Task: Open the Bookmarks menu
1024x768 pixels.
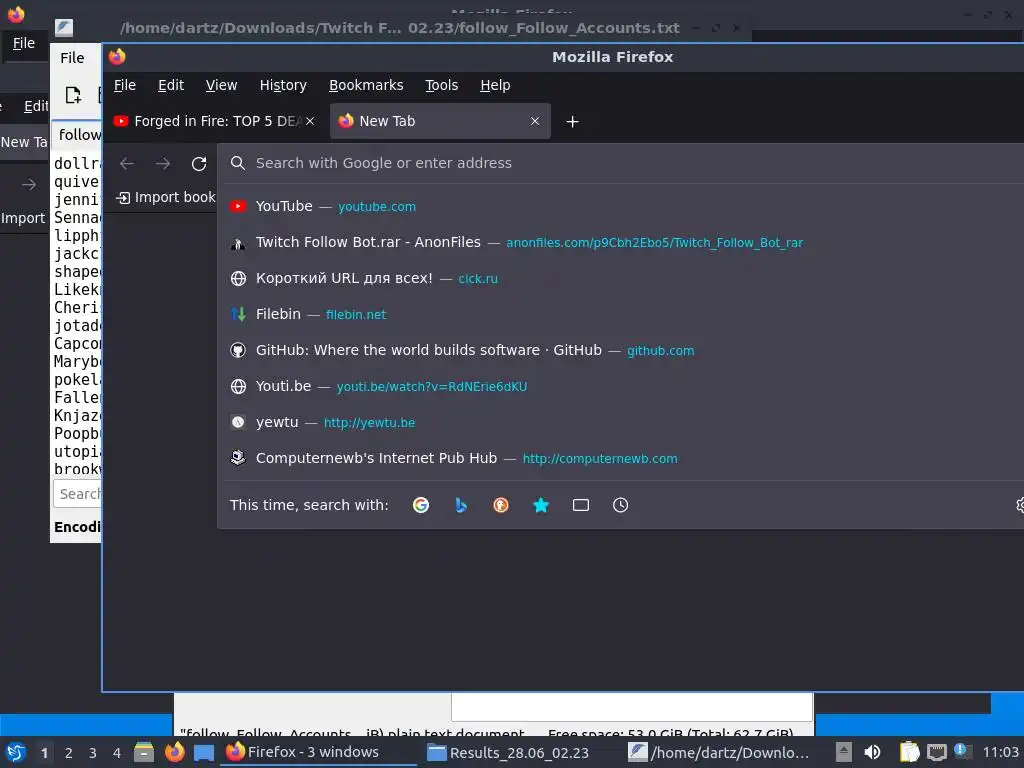Action: (366, 85)
